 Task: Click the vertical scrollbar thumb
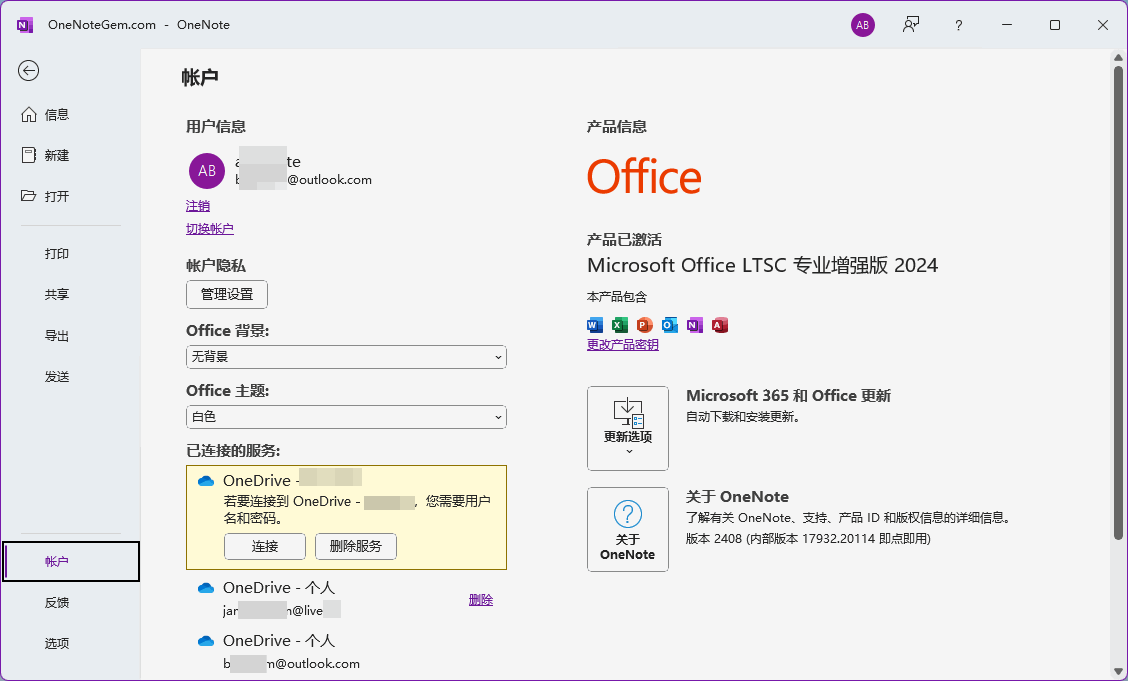[1118, 302]
